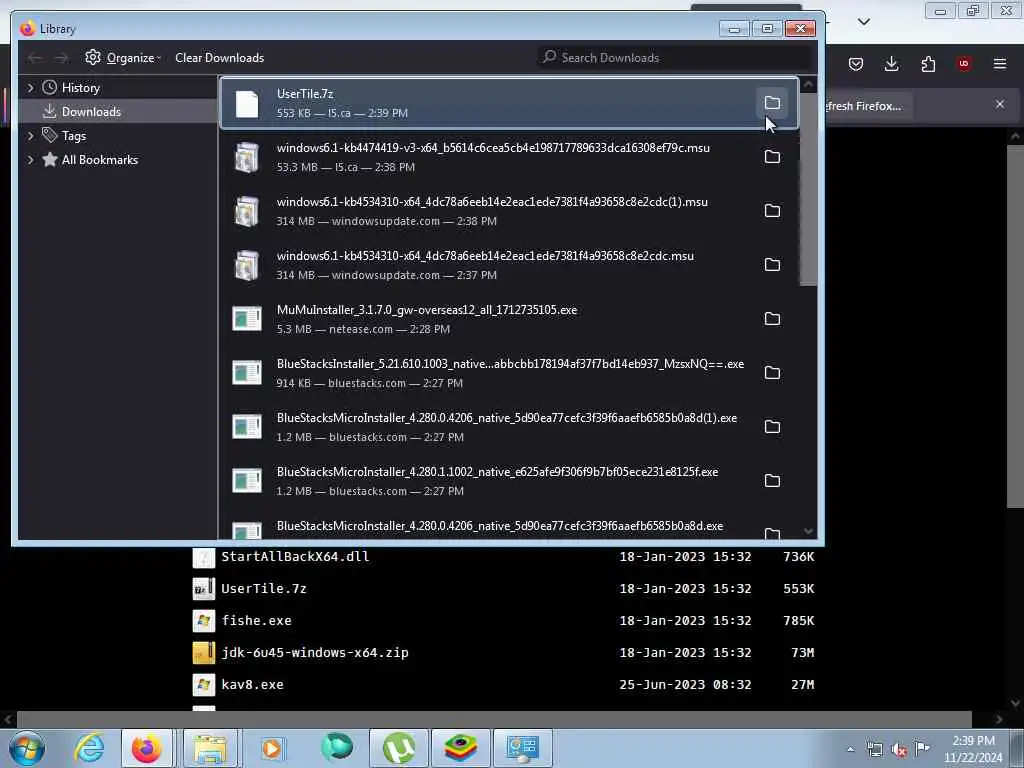Image resolution: width=1024 pixels, height=768 pixels.
Task: Select the BlueStacksInstaller_5.21.610.1003 download row
Action: click(509, 373)
